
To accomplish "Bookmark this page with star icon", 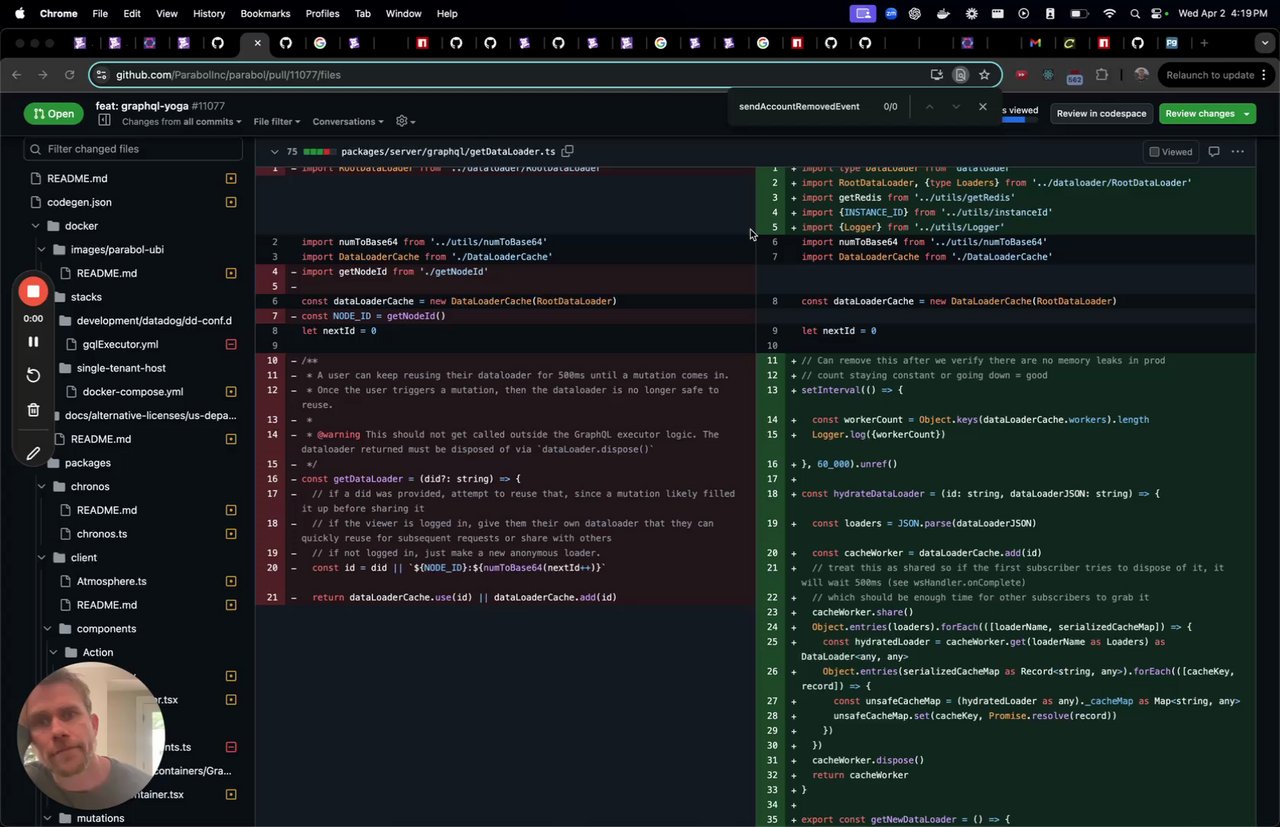I will [984, 75].
